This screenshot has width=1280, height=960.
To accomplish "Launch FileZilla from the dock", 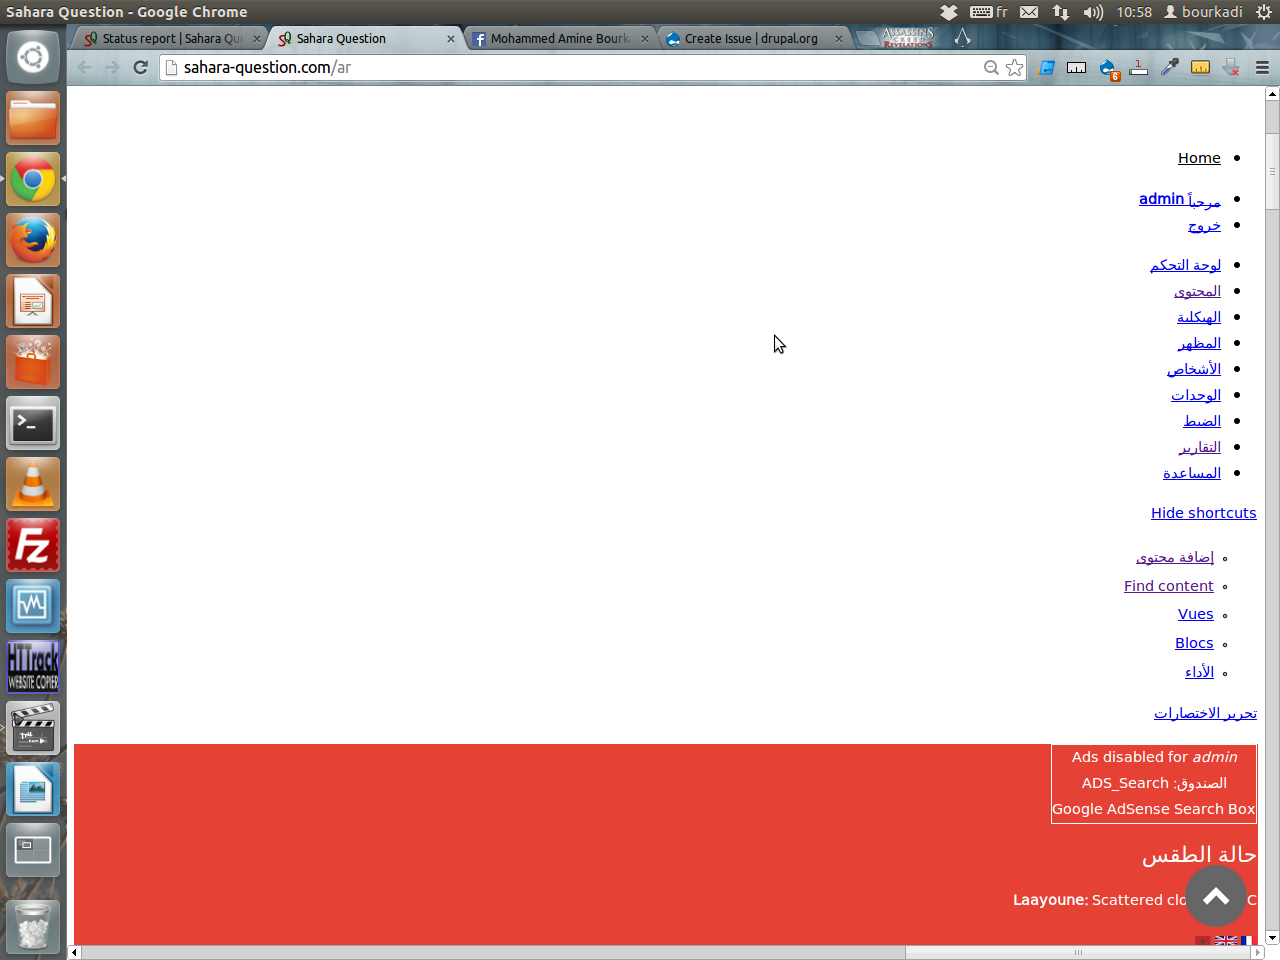I will pos(33,546).
